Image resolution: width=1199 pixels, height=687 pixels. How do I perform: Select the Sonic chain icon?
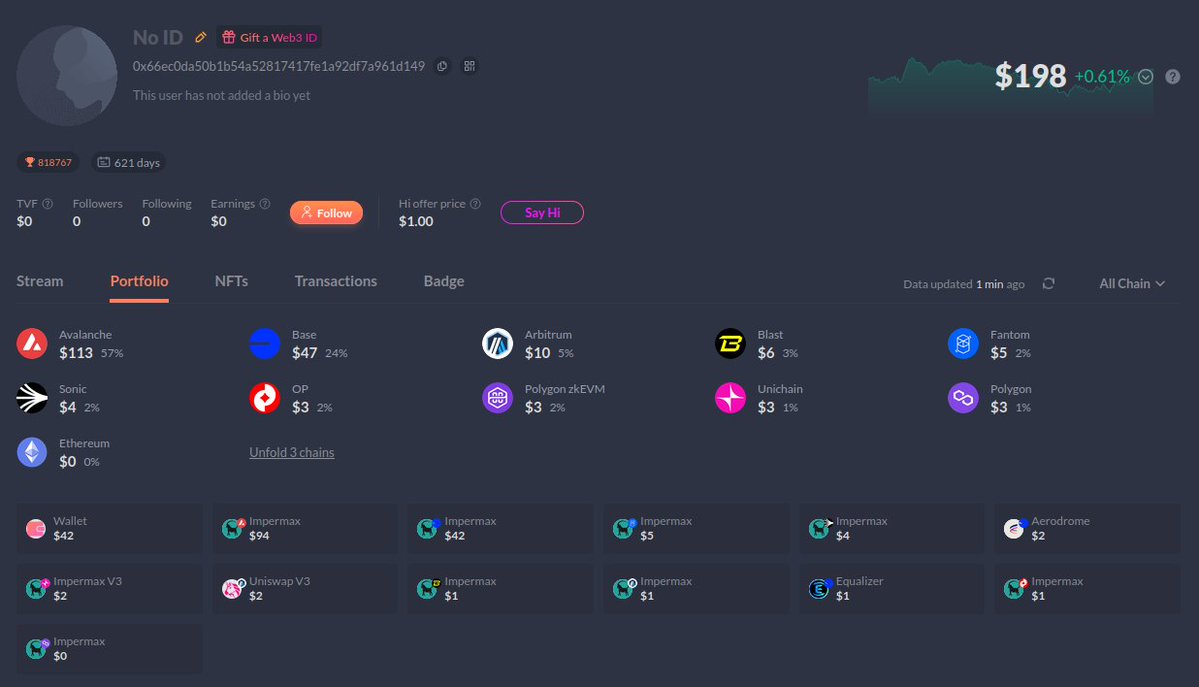tap(32, 398)
